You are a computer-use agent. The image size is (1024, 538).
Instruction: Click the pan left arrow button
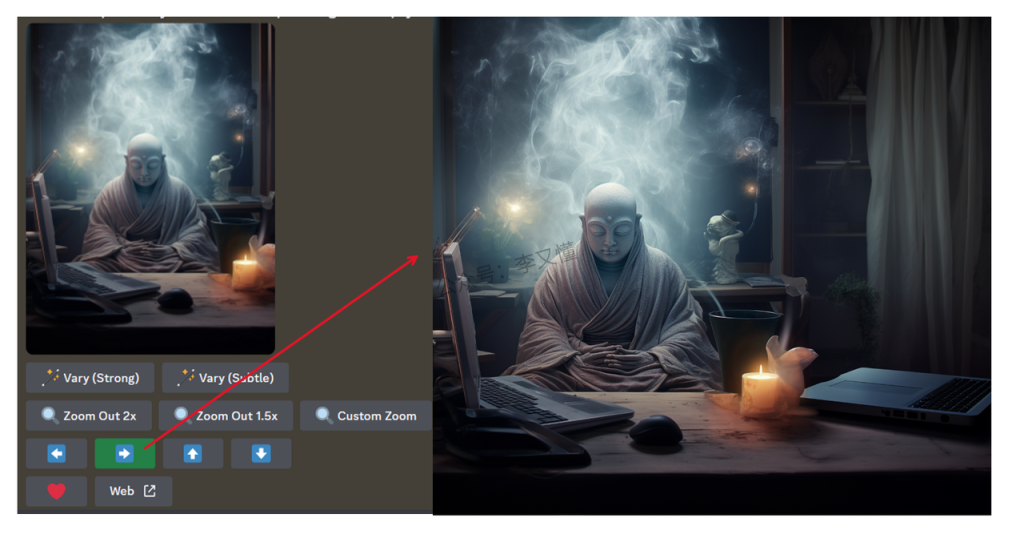click(x=56, y=454)
